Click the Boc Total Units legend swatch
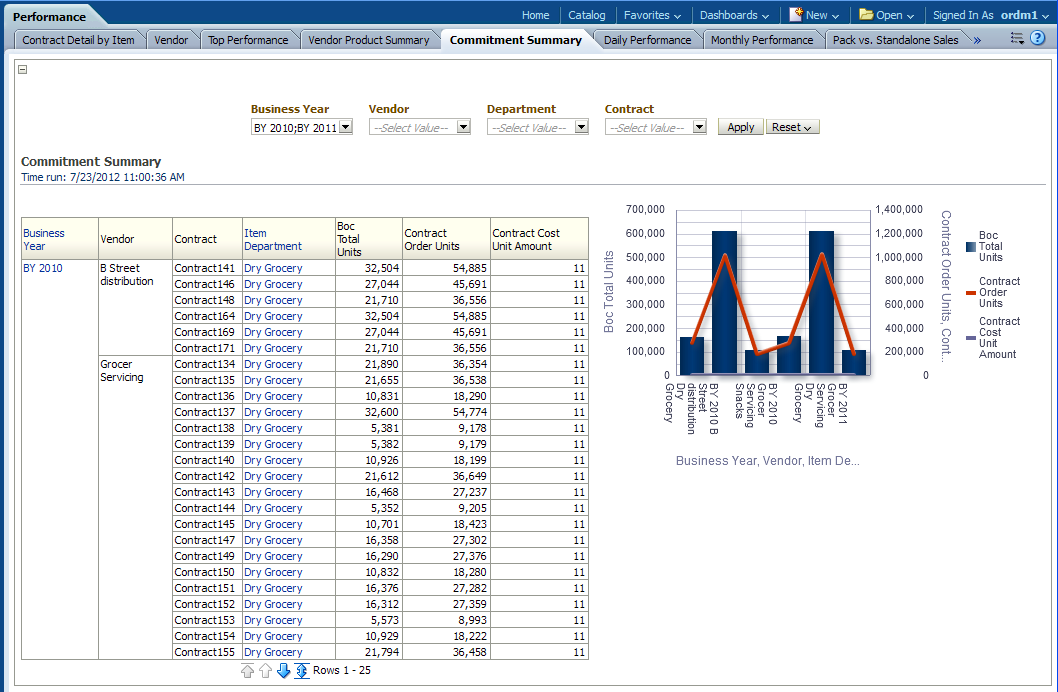This screenshot has height=692, width=1058. click(970, 247)
